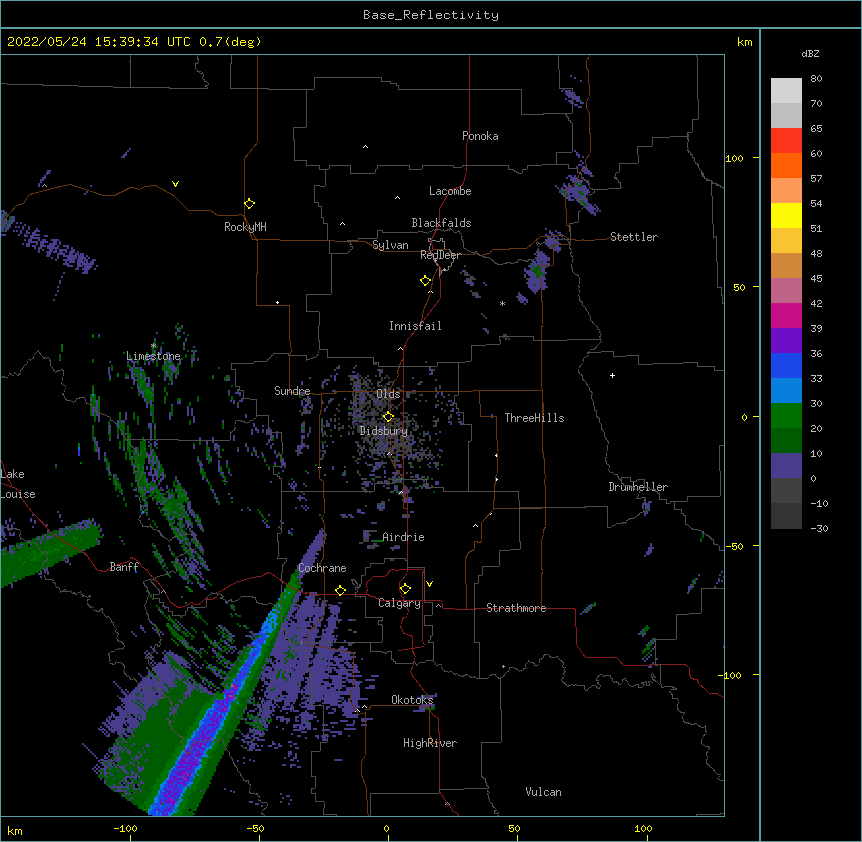Click the white asterisk marker above Limestone
This screenshot has height=842, width=862.
pos(153,346)
